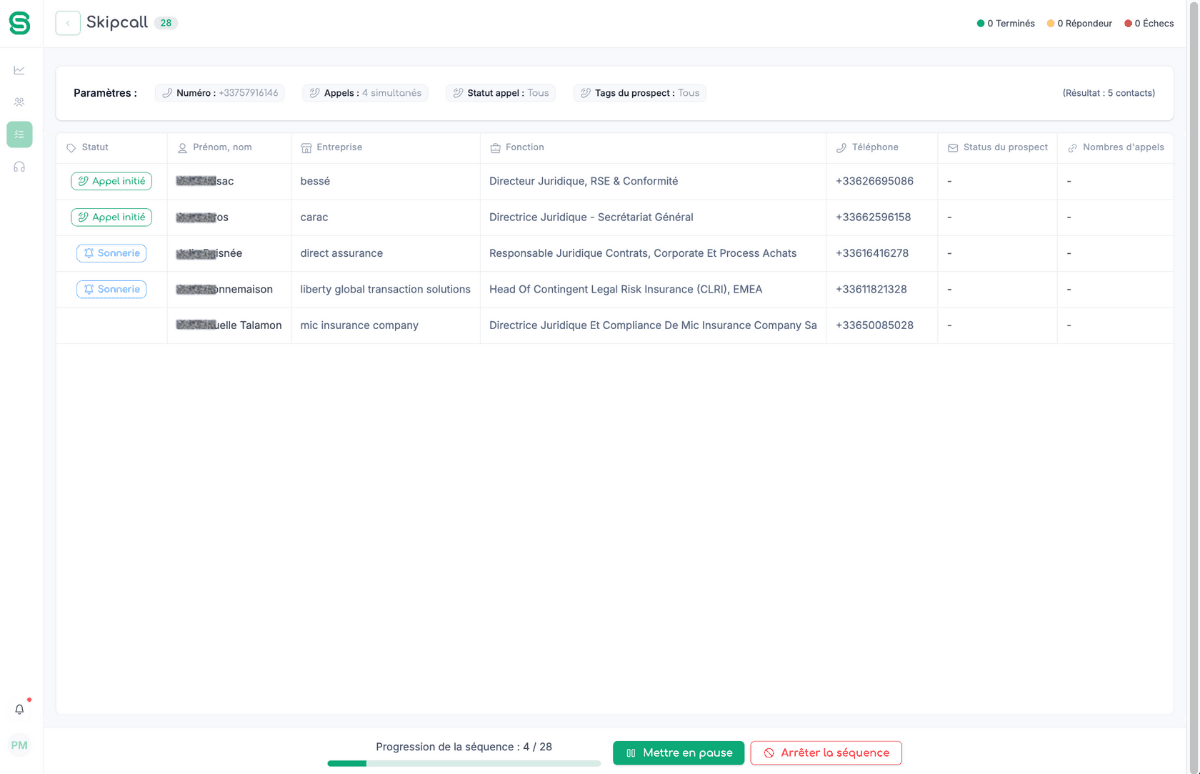
Task: Select the highlighted task list sidebar icon
Action: (x=19, y=134)
